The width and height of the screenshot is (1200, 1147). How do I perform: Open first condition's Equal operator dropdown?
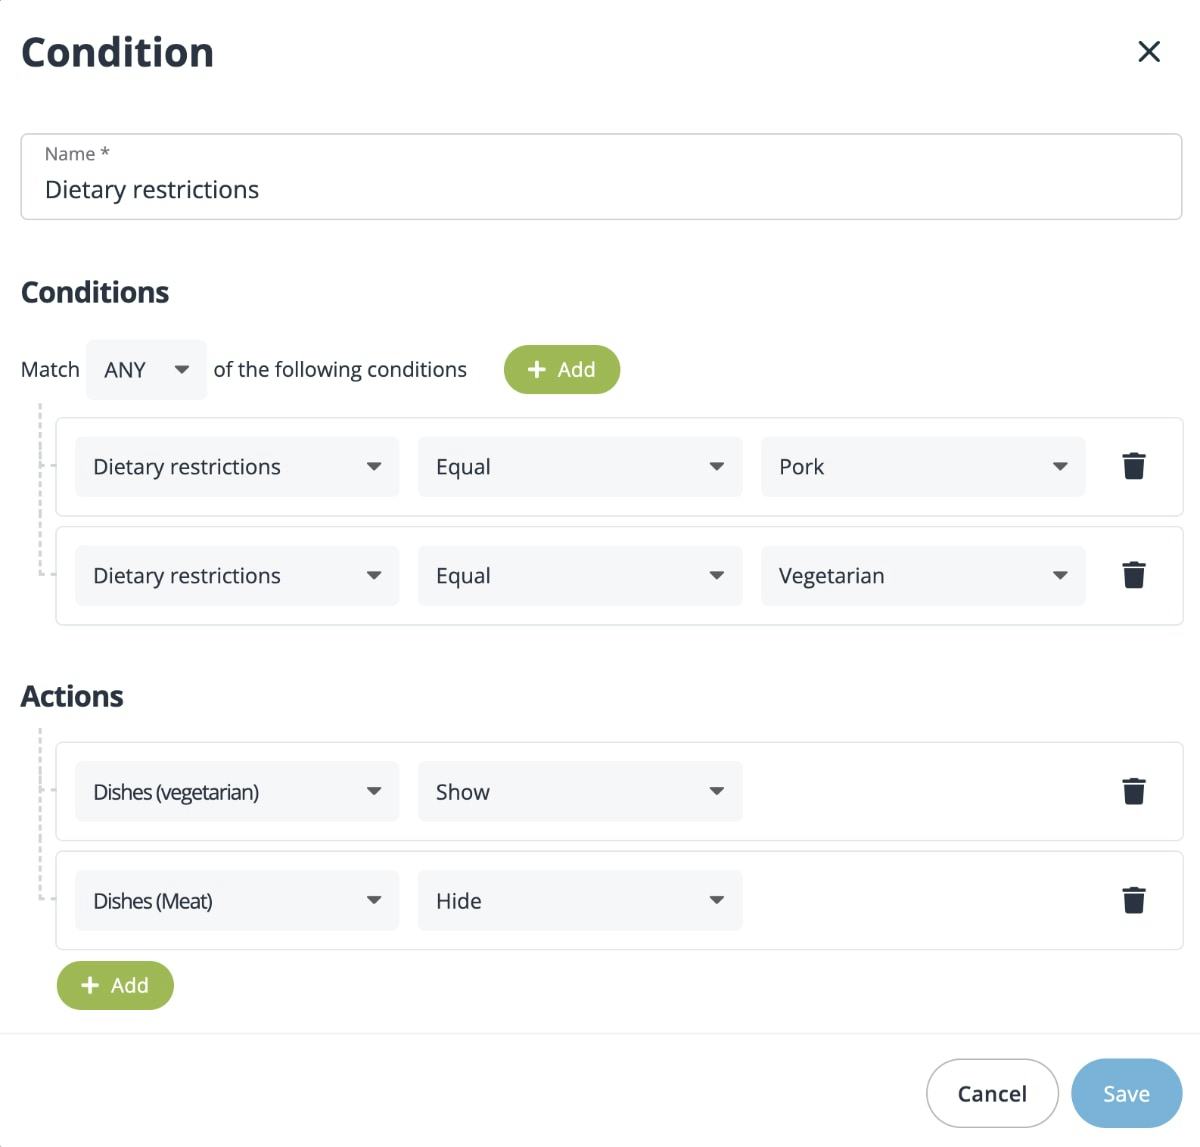click(579, 467)
